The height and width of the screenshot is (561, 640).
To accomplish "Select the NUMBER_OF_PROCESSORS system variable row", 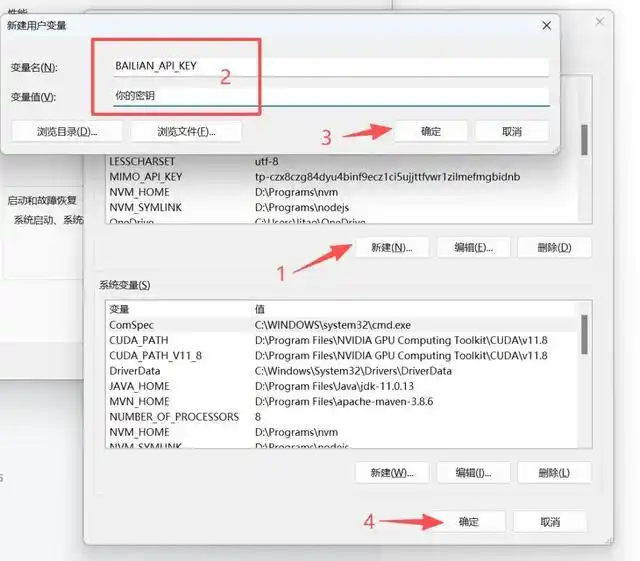I will tap(342, 417).
